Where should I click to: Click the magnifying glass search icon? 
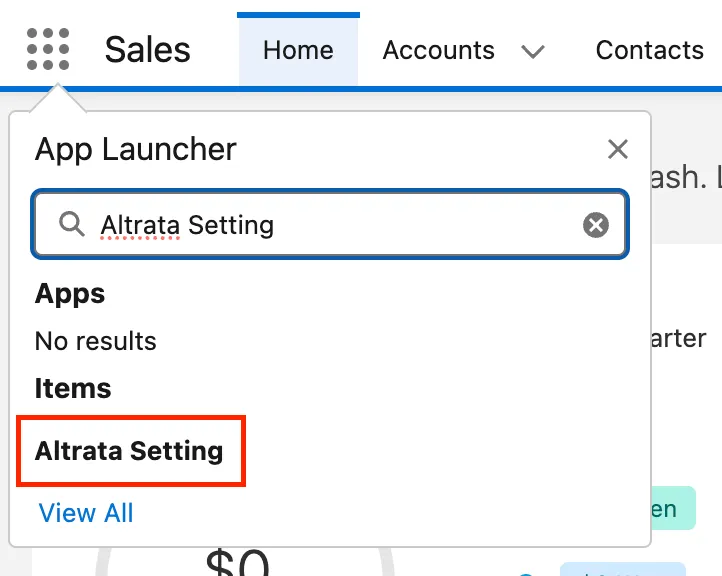tap(72, 224)
